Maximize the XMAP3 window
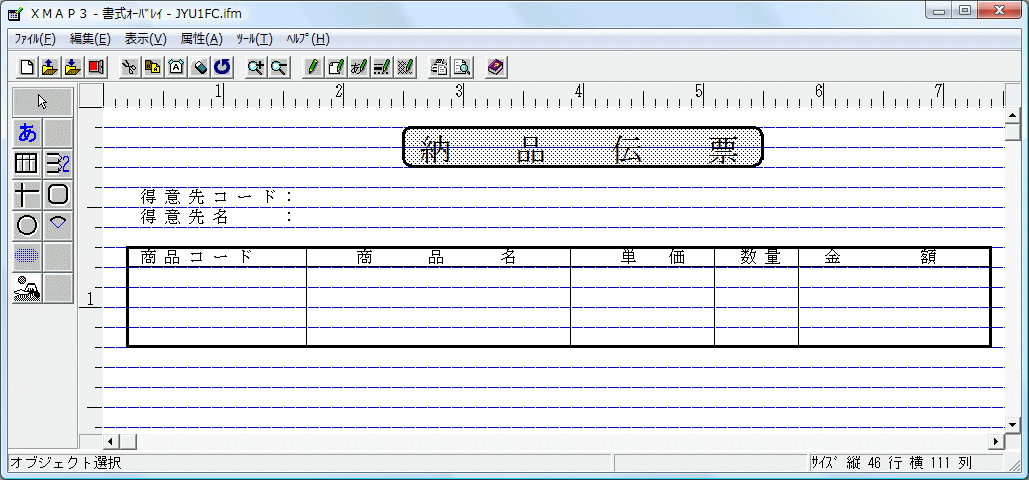 (965, 11)
